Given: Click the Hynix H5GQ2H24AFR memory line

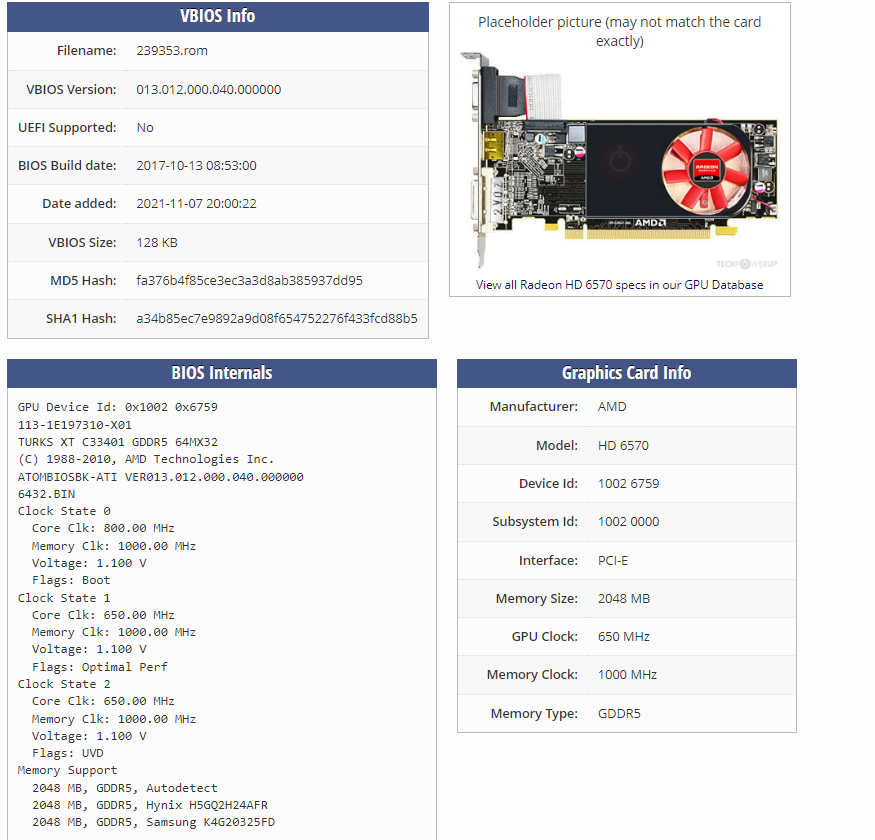Looking at the screenshot, I should [x=150, y=805].
